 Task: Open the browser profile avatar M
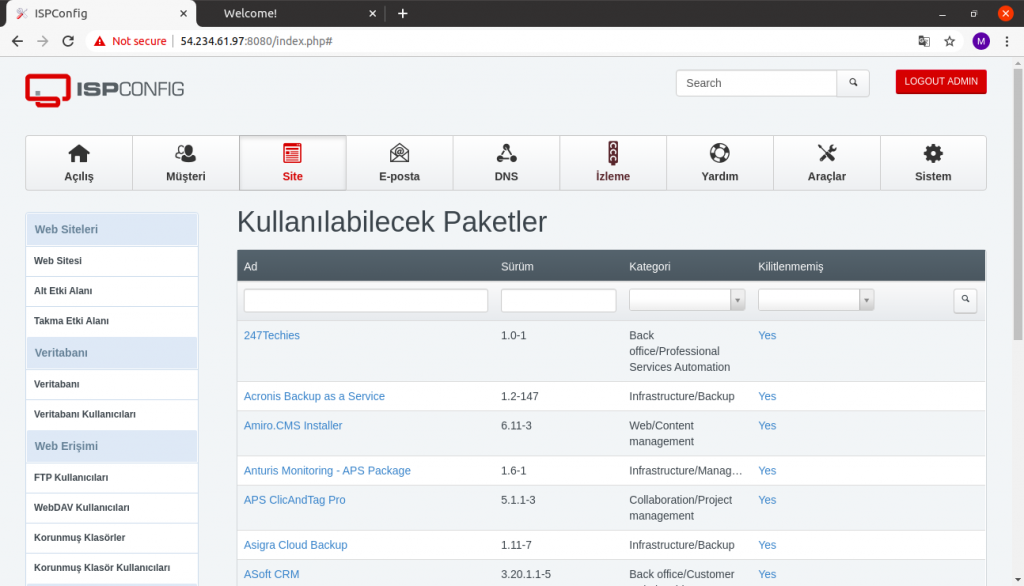pyautogui.click(x=981, y=41)
